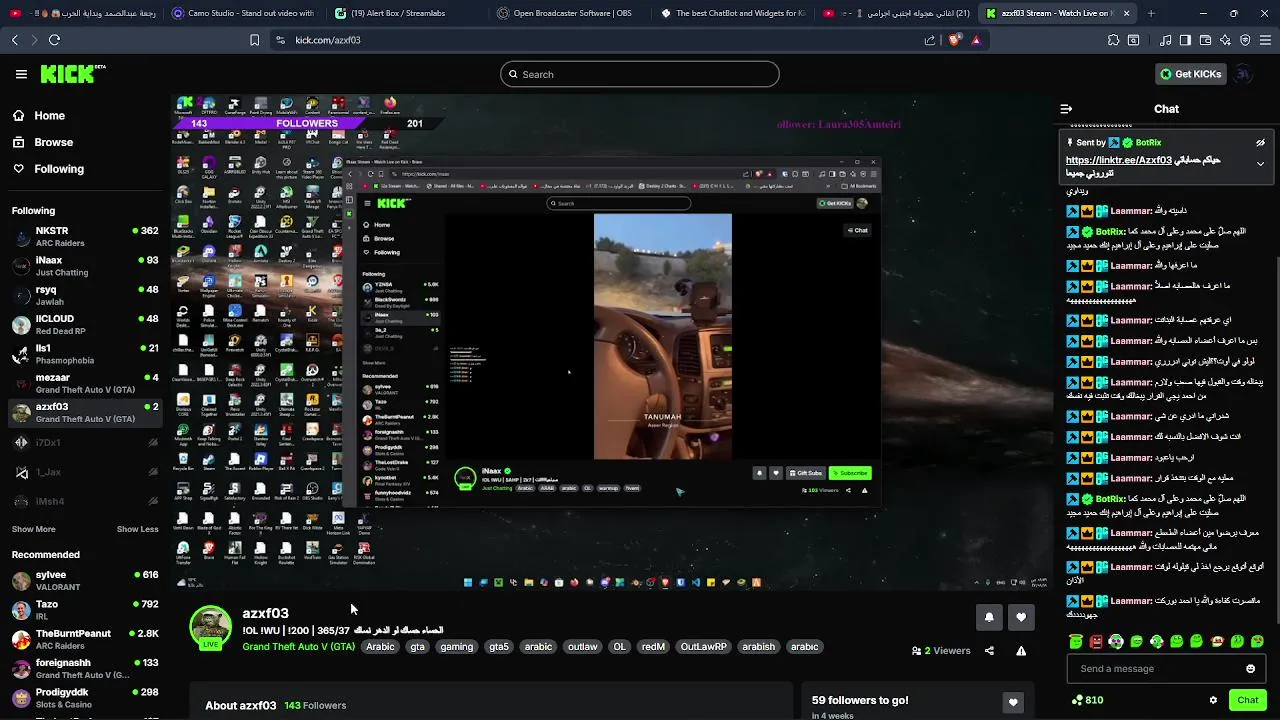This screenshot has width=1280, height=720.
Task: Open the browser main menu
Action: (1265, 40)
